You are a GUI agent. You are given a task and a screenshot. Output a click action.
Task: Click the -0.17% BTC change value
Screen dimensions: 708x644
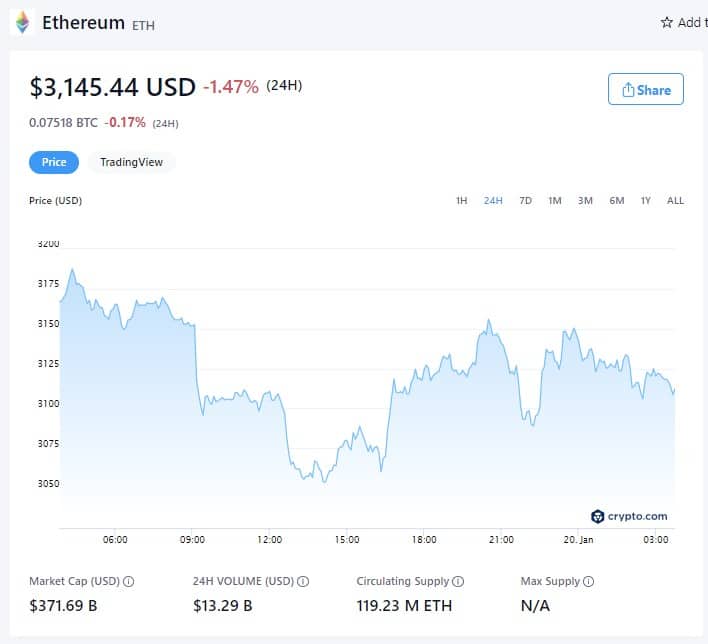point(125,122)
